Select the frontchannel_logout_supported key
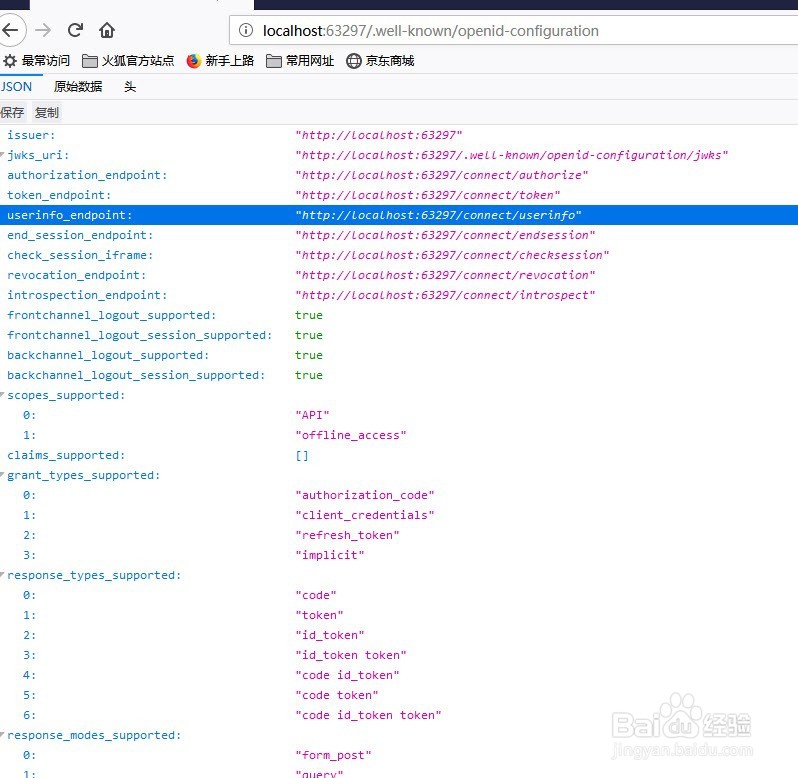Viewport: 798px width, 778px height. (111, 315)
